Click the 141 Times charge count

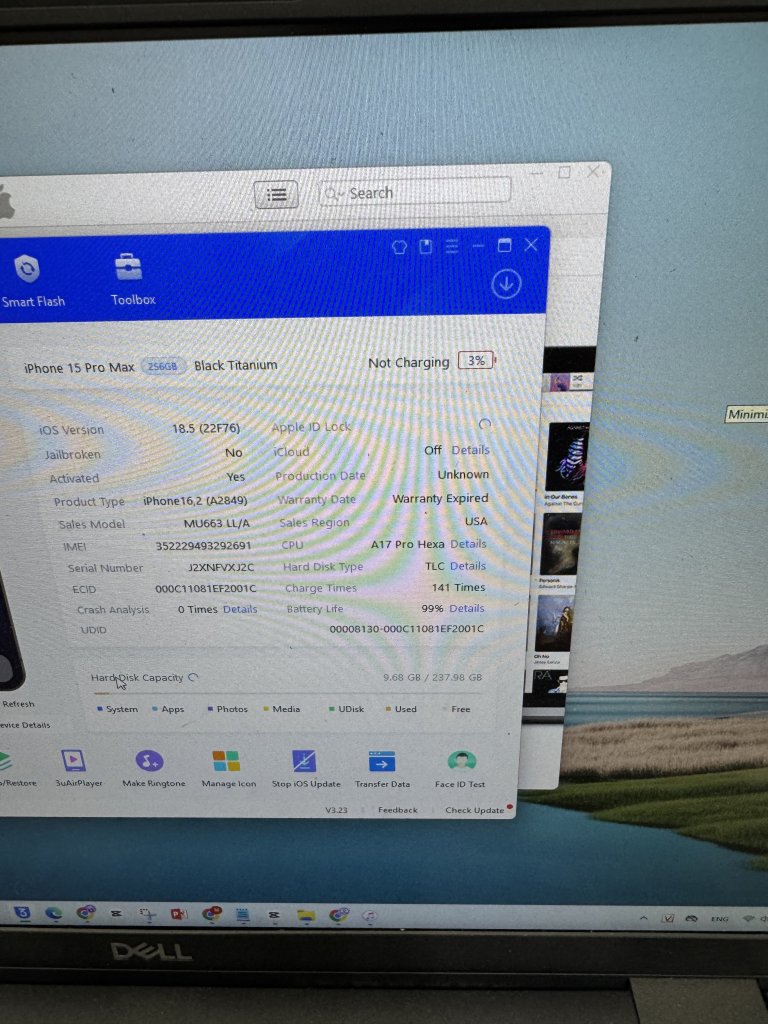(x=458, y=587)
